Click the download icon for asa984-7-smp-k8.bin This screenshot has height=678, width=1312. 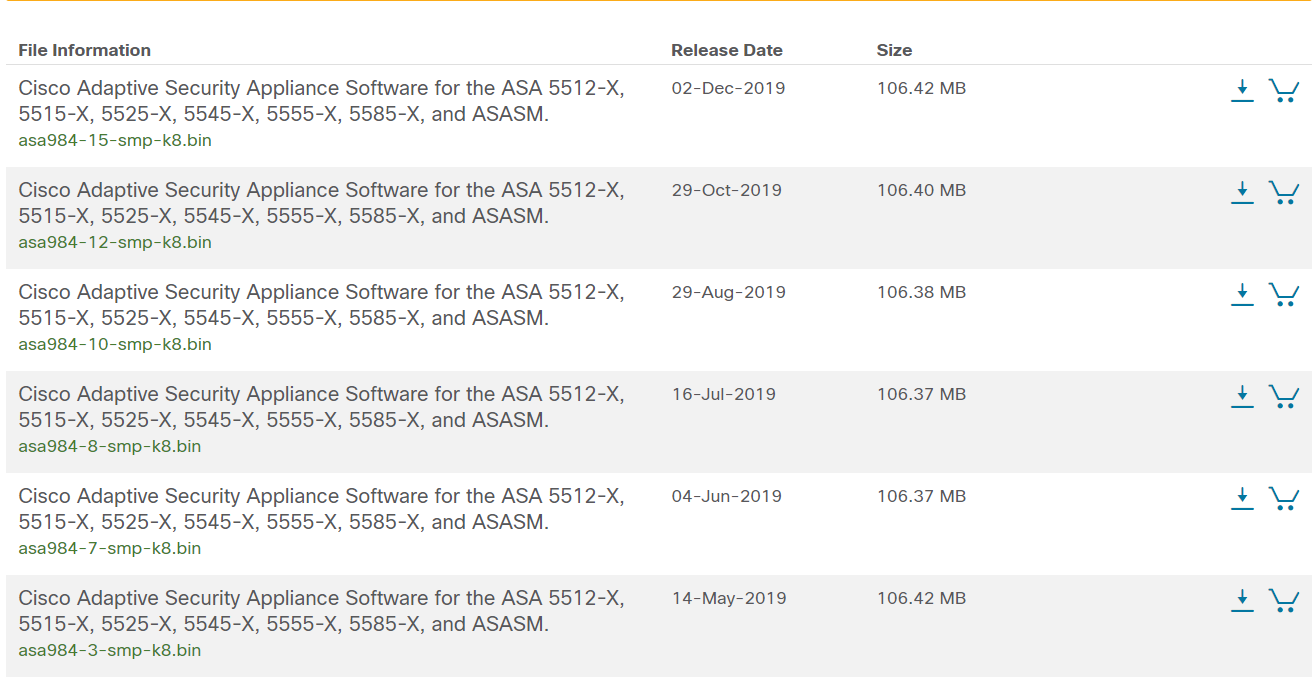click(x=1242, y=497)
